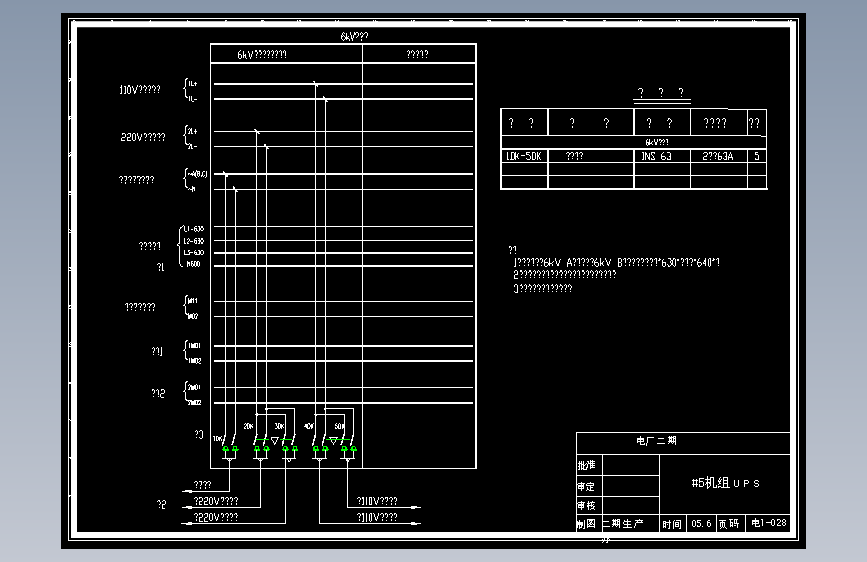The image size is (867, 562).
Task: Pick the "N600" line label
Action: 194,264
